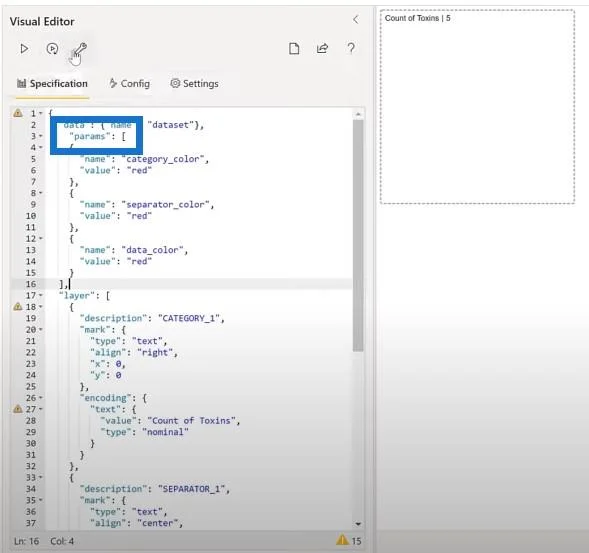Click the "red" value on line 6

pos(139,171)
